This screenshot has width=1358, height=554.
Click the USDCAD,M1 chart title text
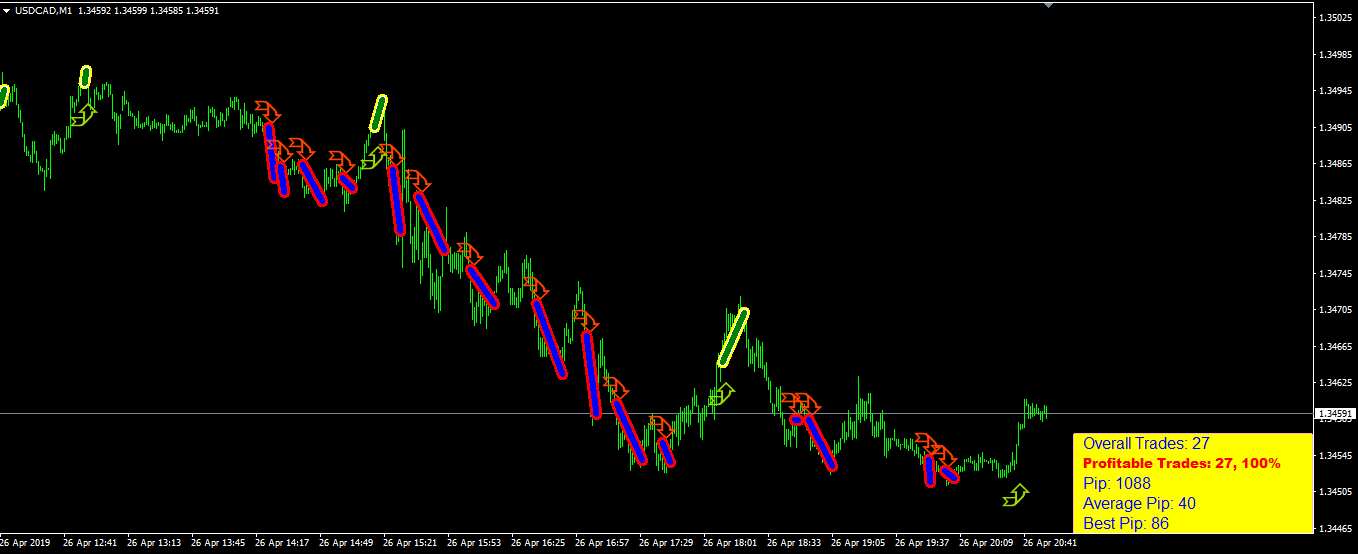[42, 10]
